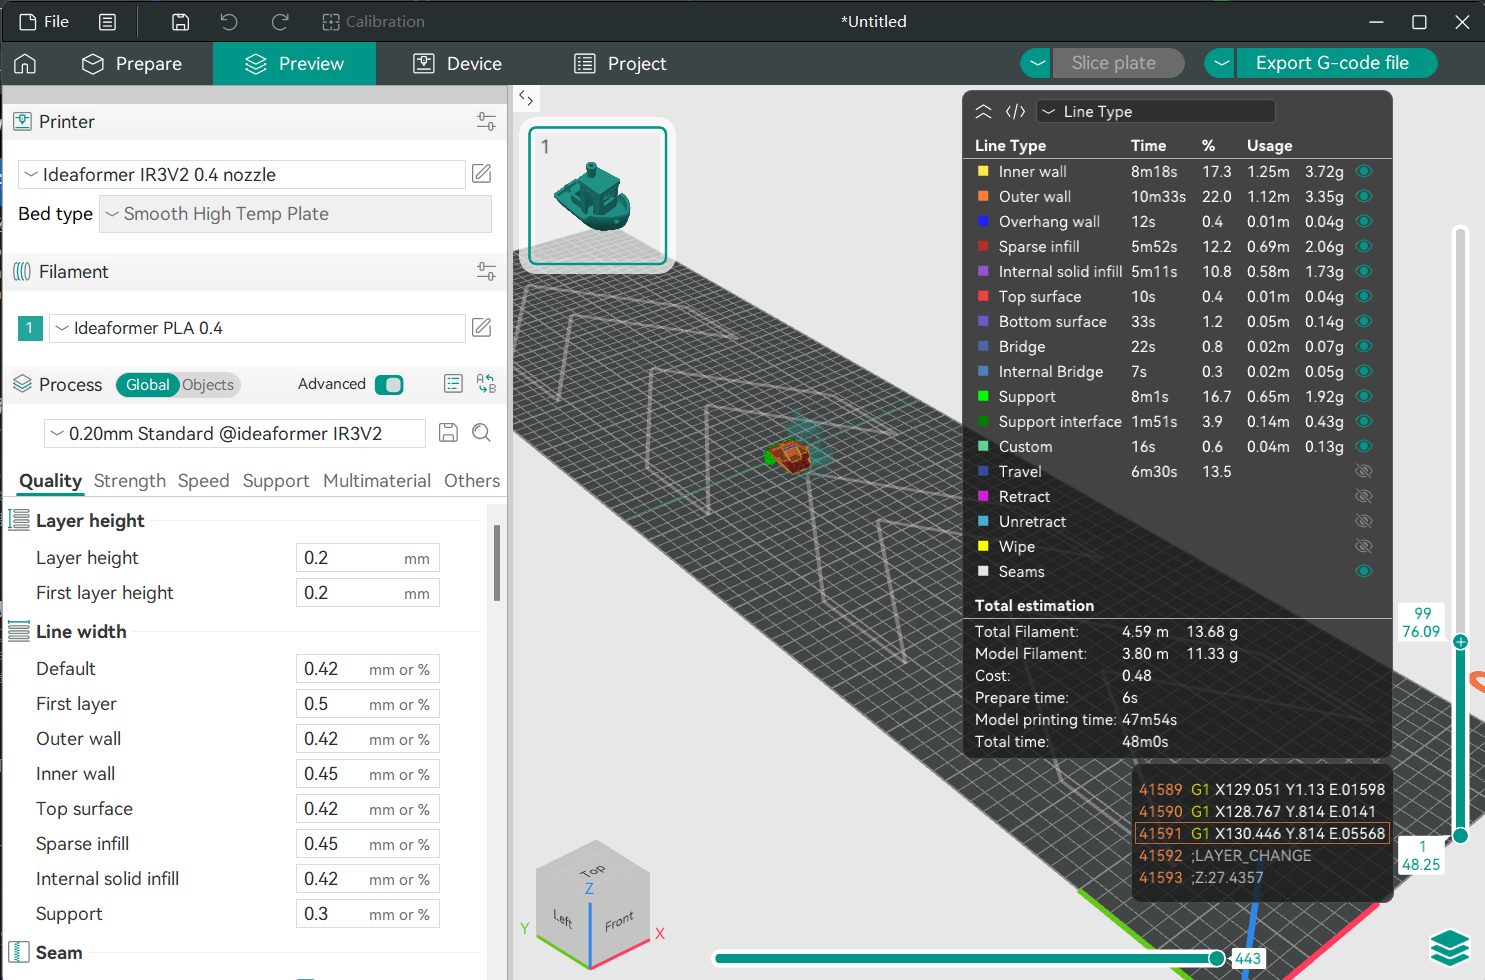Switch to the Prepare tab
The image size is (1485, 980).
(x=132, y=64)
